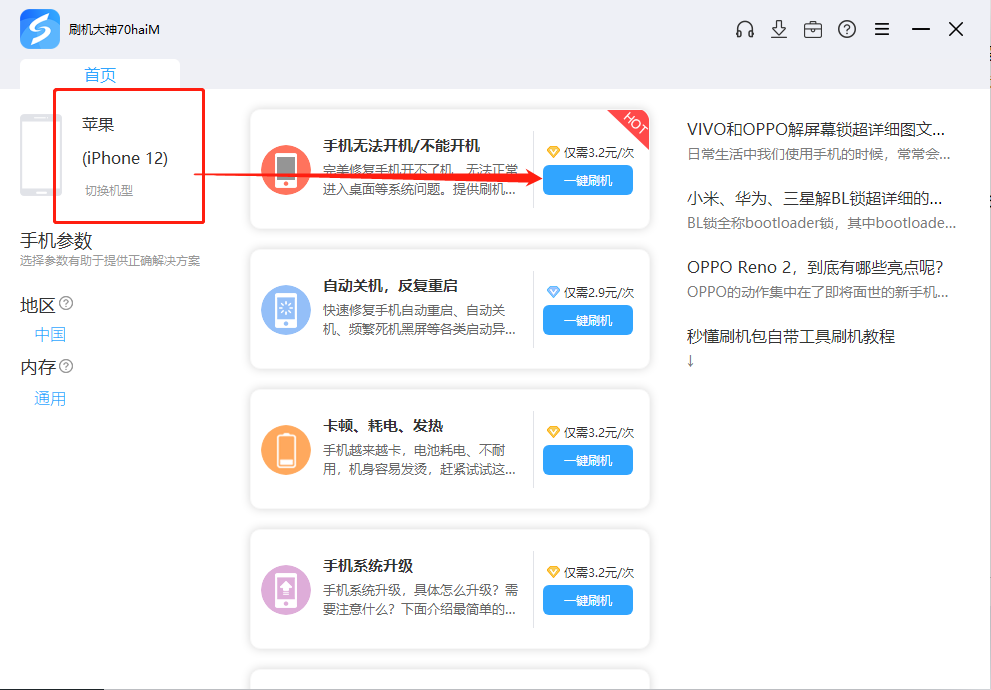Open the toolbox briefcase icon
991x690 pixels.
point(813,29)
